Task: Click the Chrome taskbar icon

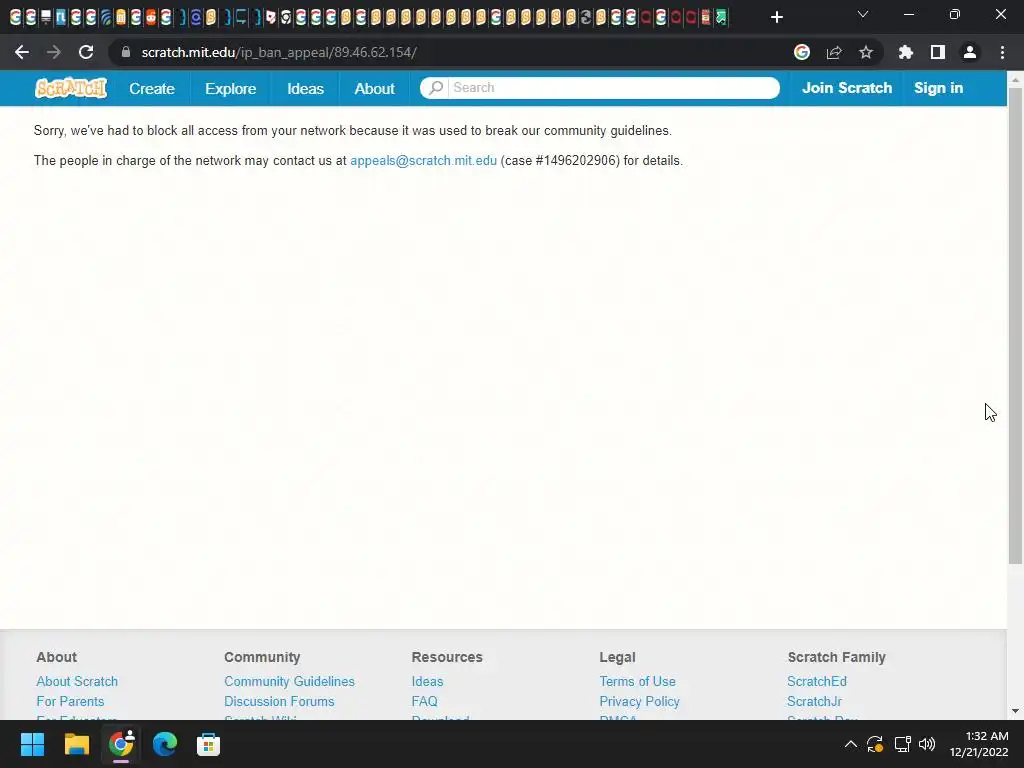Action: (121, 744)
